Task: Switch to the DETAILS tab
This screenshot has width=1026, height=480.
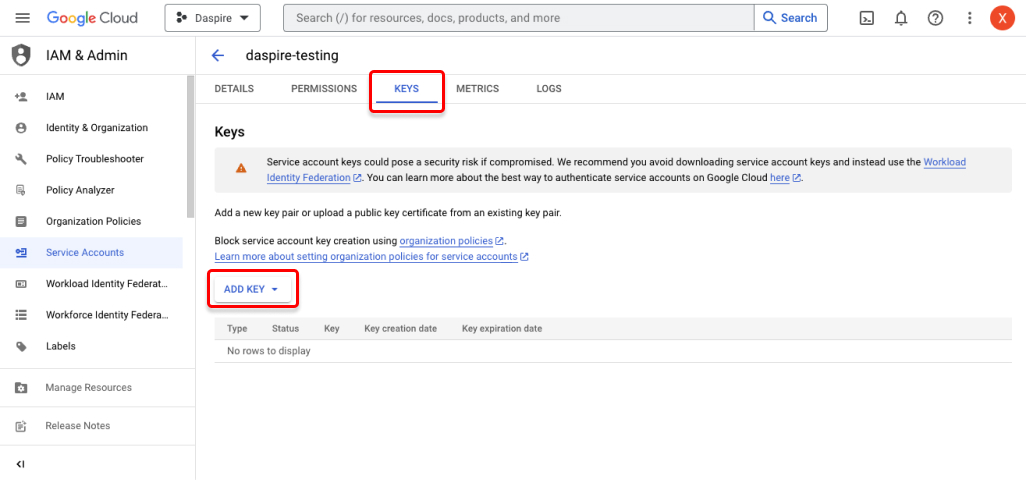Action: [234, 89]
